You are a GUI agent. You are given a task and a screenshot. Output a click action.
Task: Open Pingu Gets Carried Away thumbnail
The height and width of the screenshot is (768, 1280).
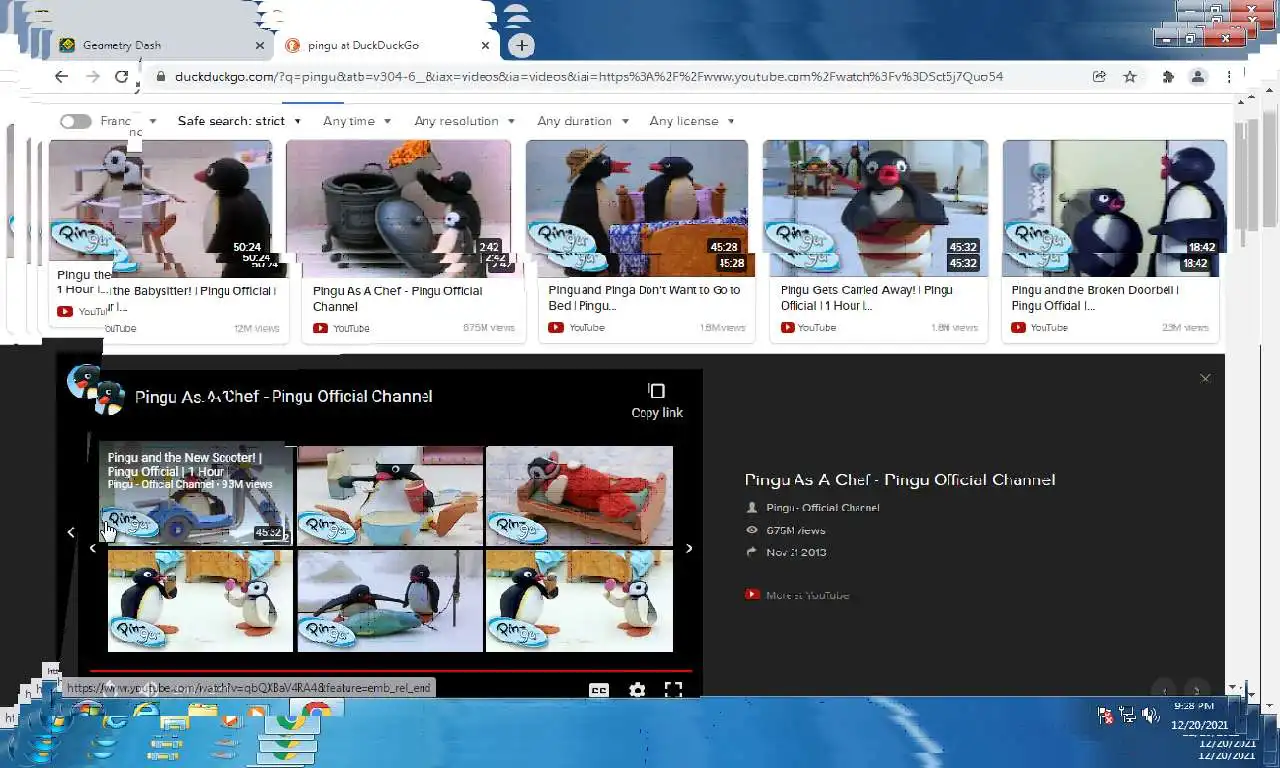[875, 208]
